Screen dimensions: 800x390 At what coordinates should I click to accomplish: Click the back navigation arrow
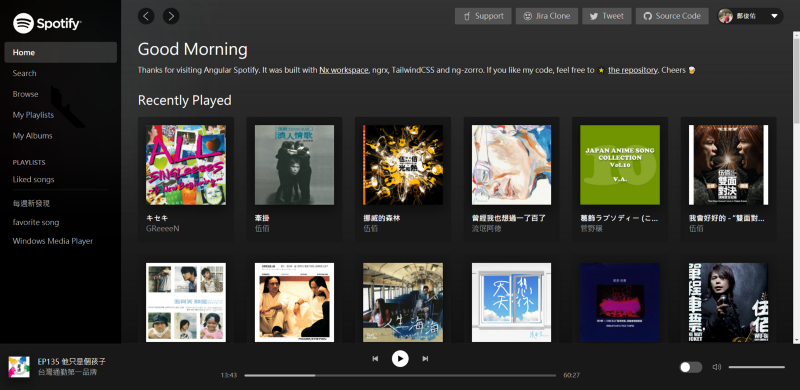tap(146, 16)
